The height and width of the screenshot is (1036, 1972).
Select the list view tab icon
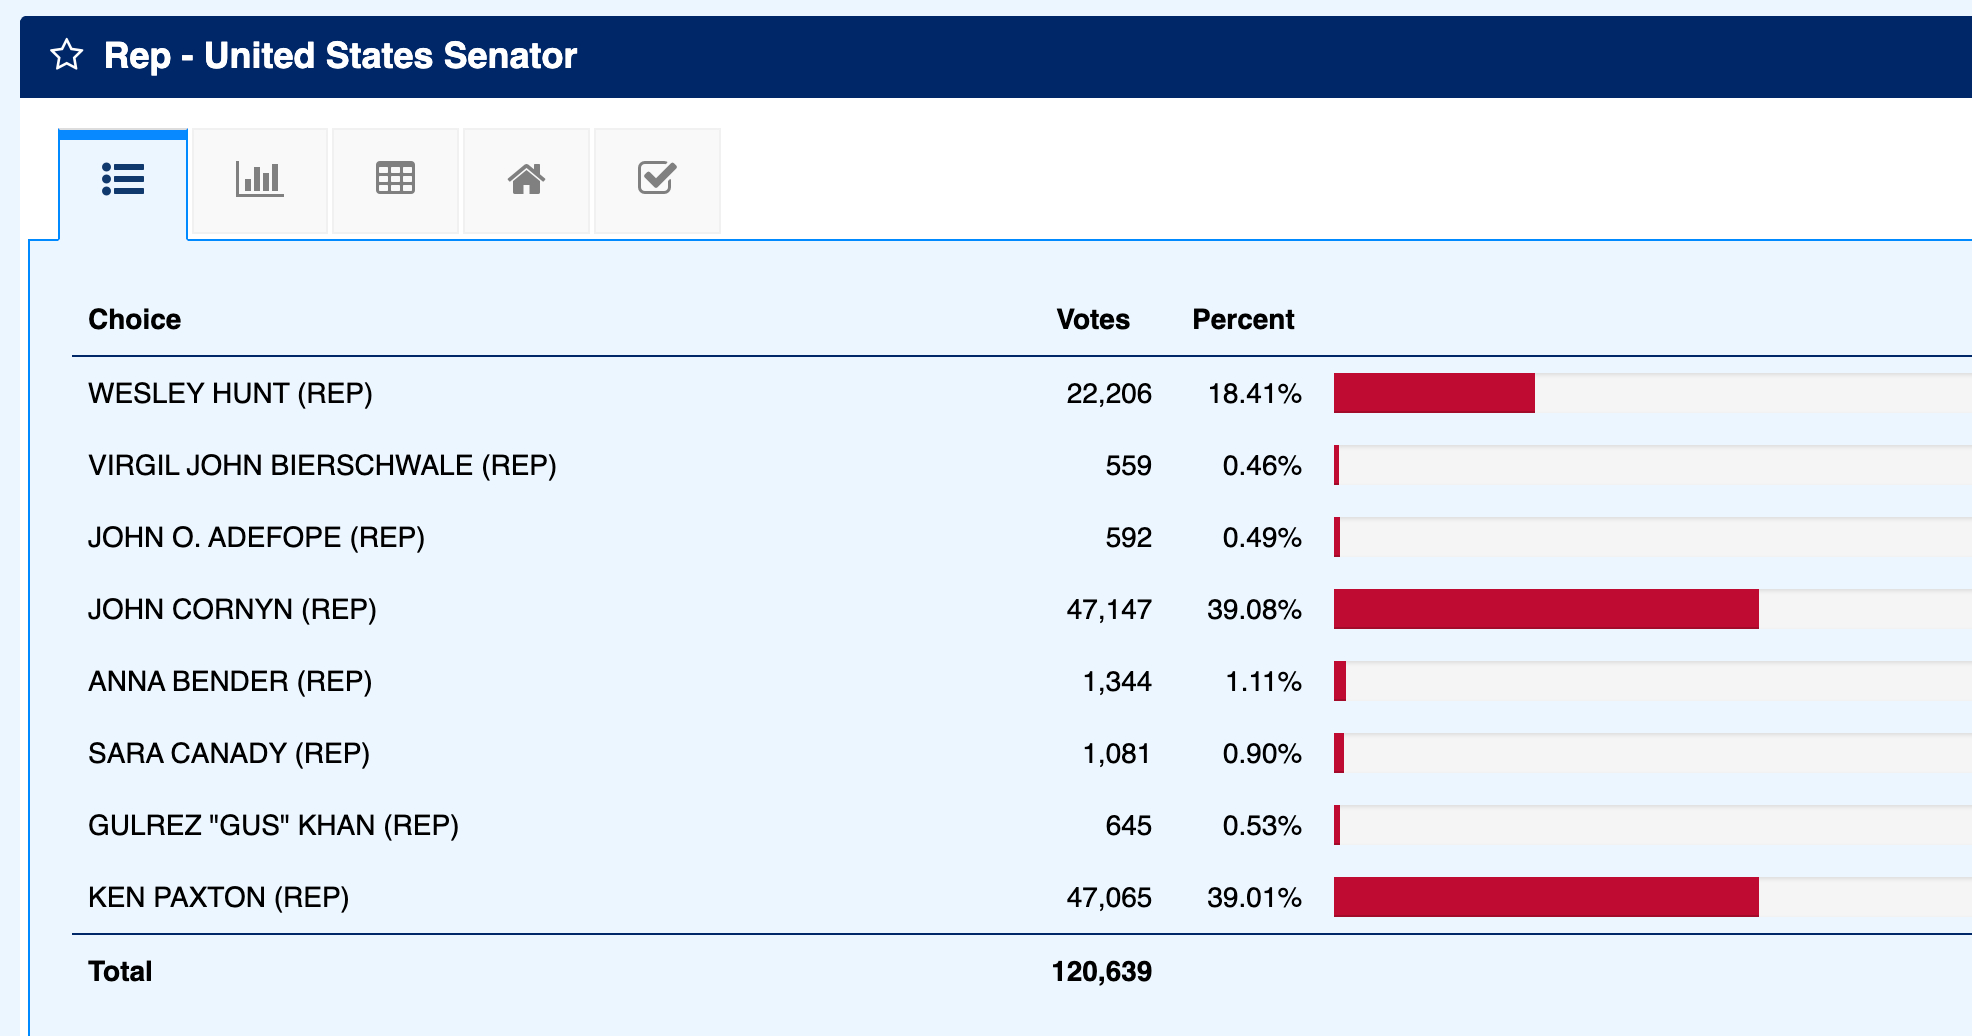123,180
